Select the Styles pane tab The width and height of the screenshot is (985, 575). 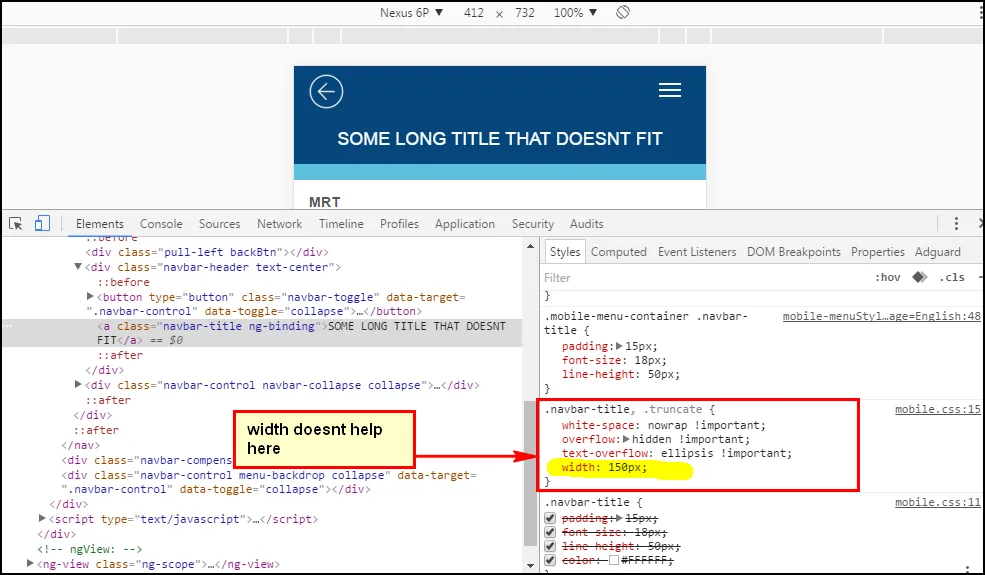565,251
